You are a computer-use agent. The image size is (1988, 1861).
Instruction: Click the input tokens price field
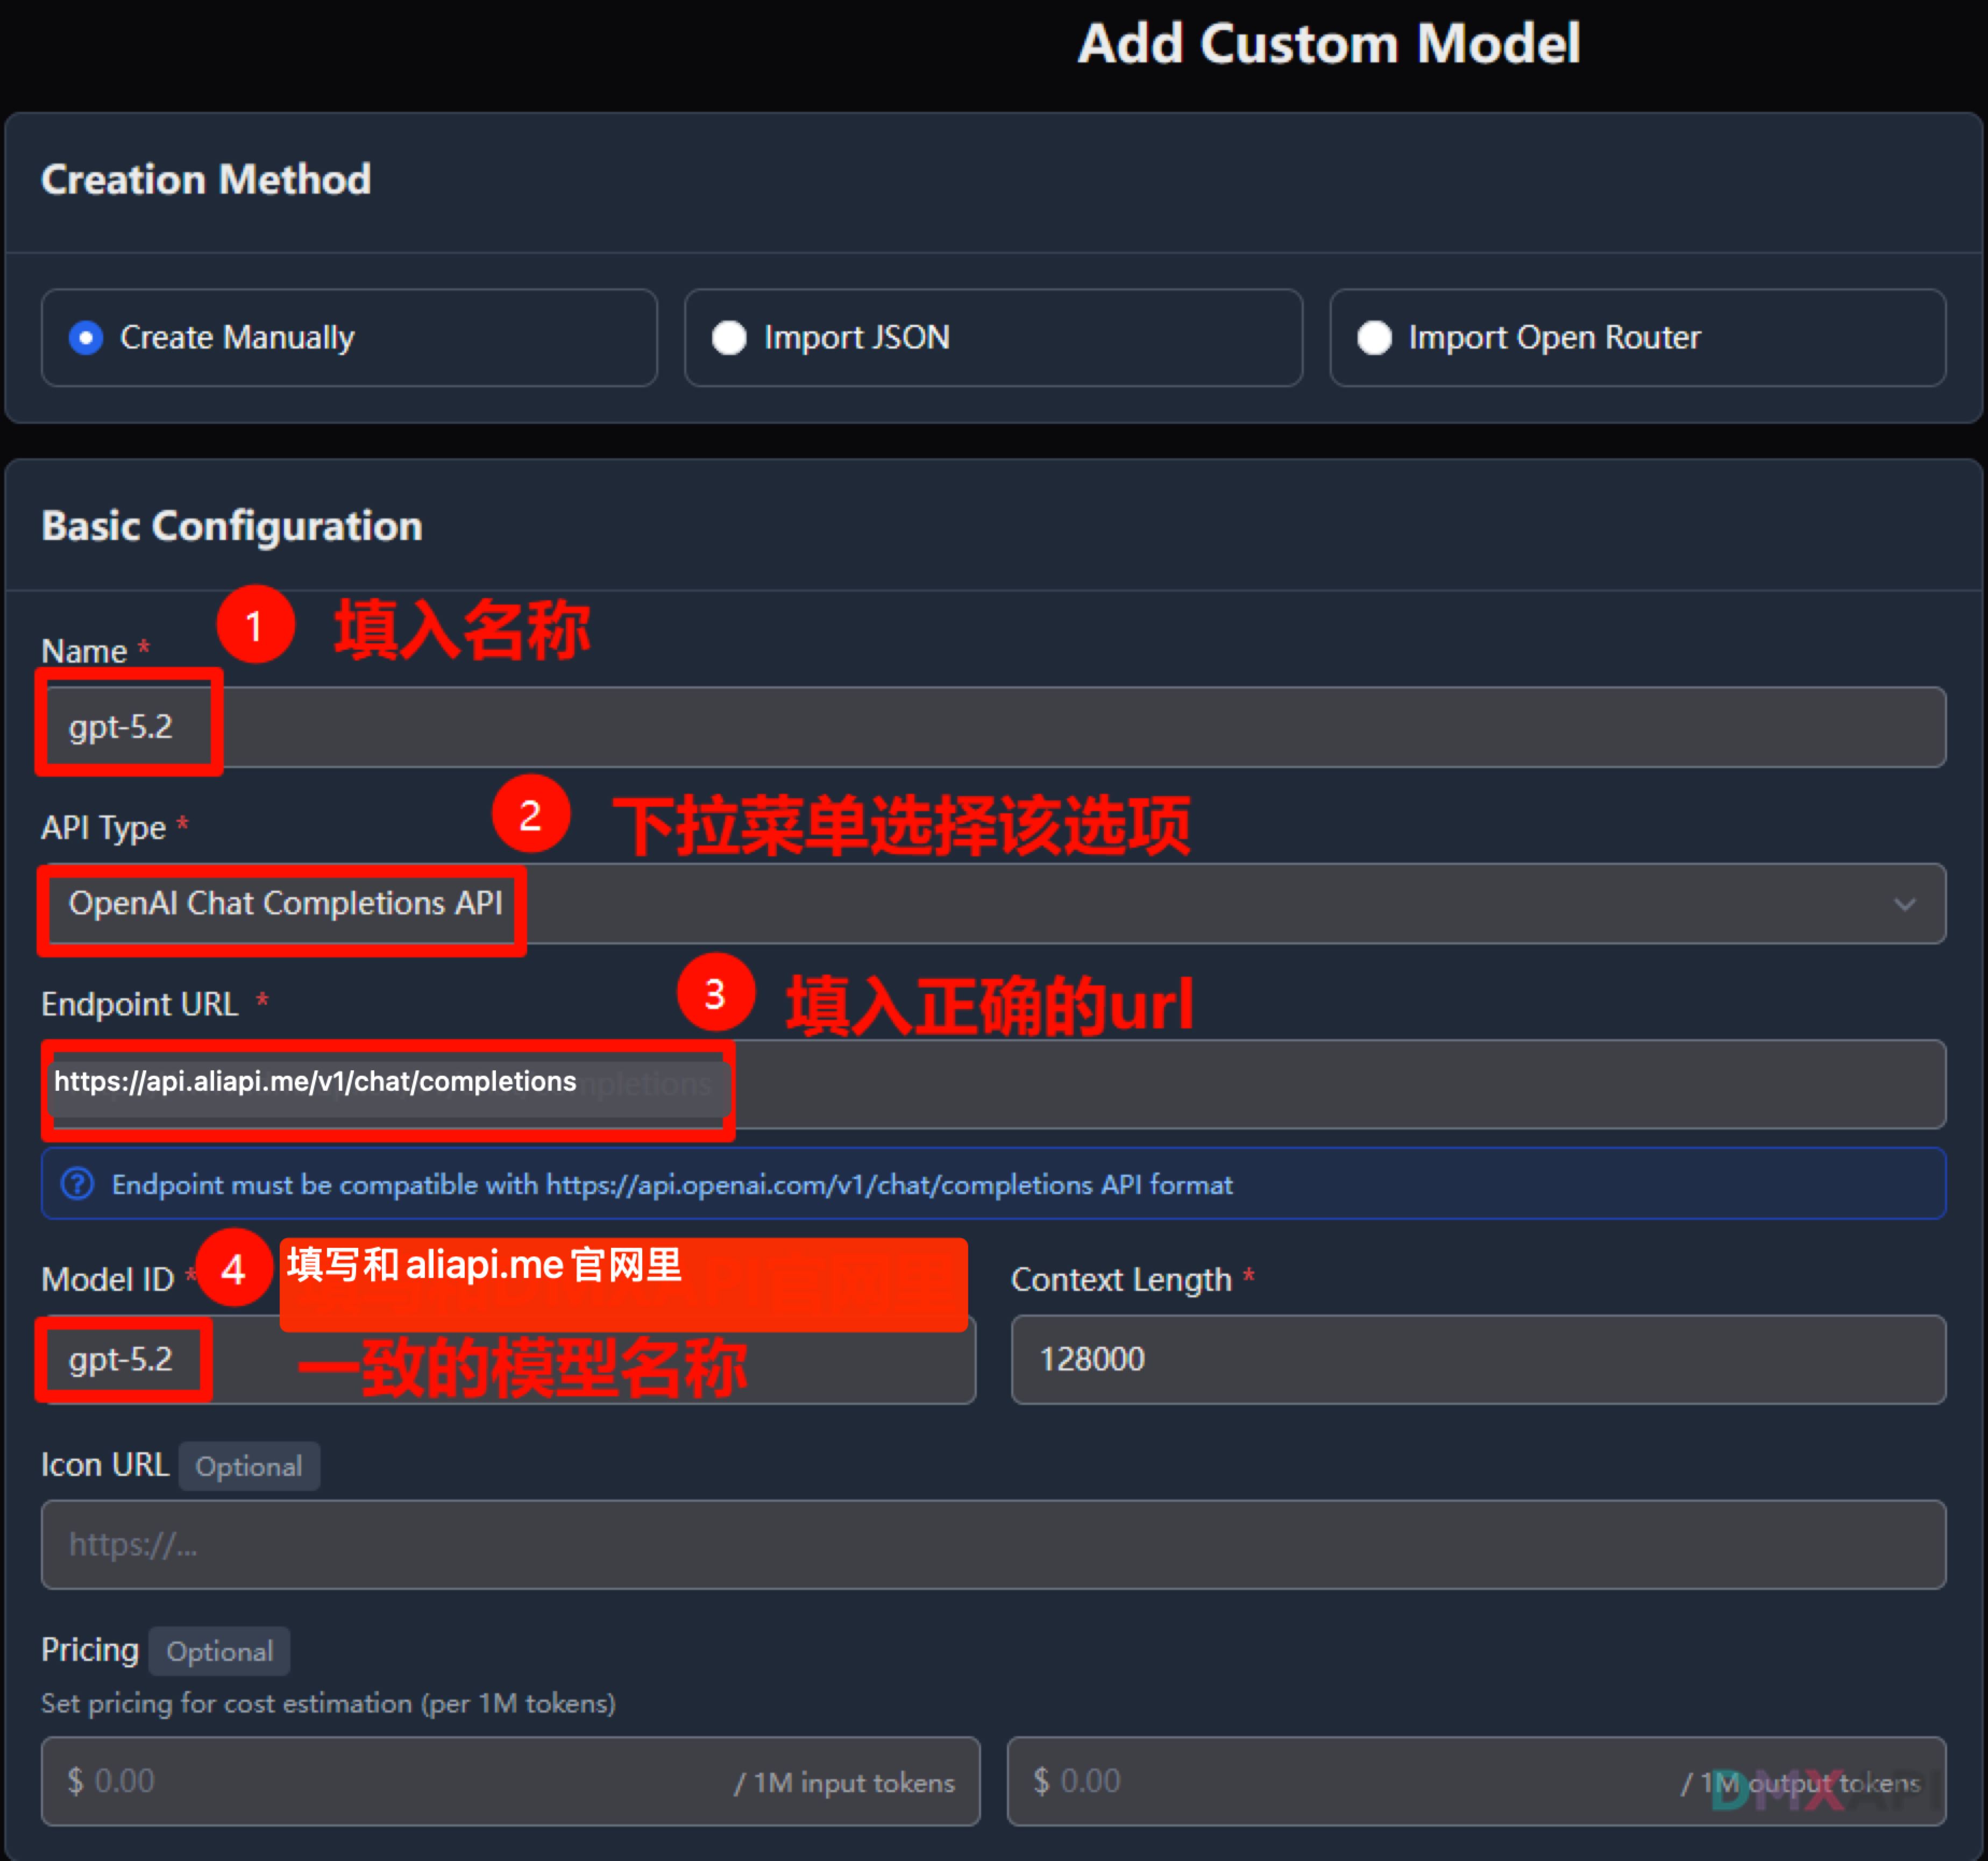tap(510, 1781)
